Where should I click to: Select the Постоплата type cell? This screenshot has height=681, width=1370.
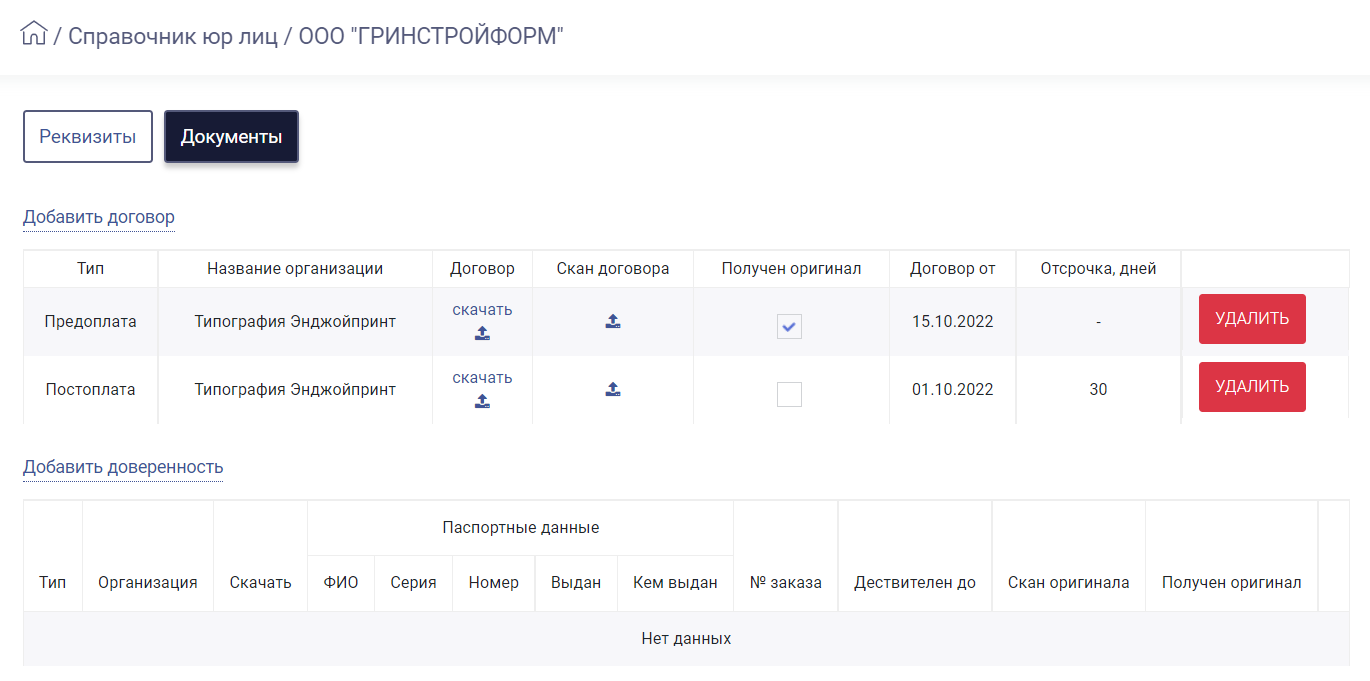[x=91, y=390]
